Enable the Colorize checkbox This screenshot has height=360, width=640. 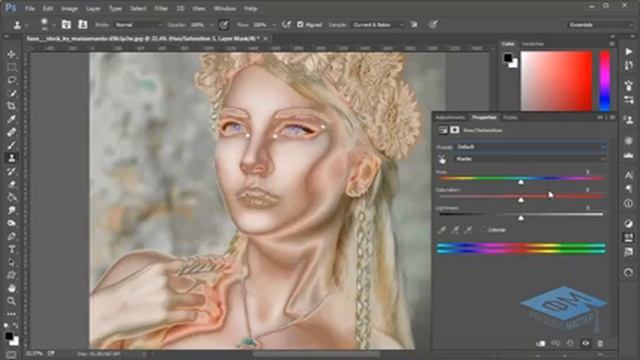(x=483, y=230)
